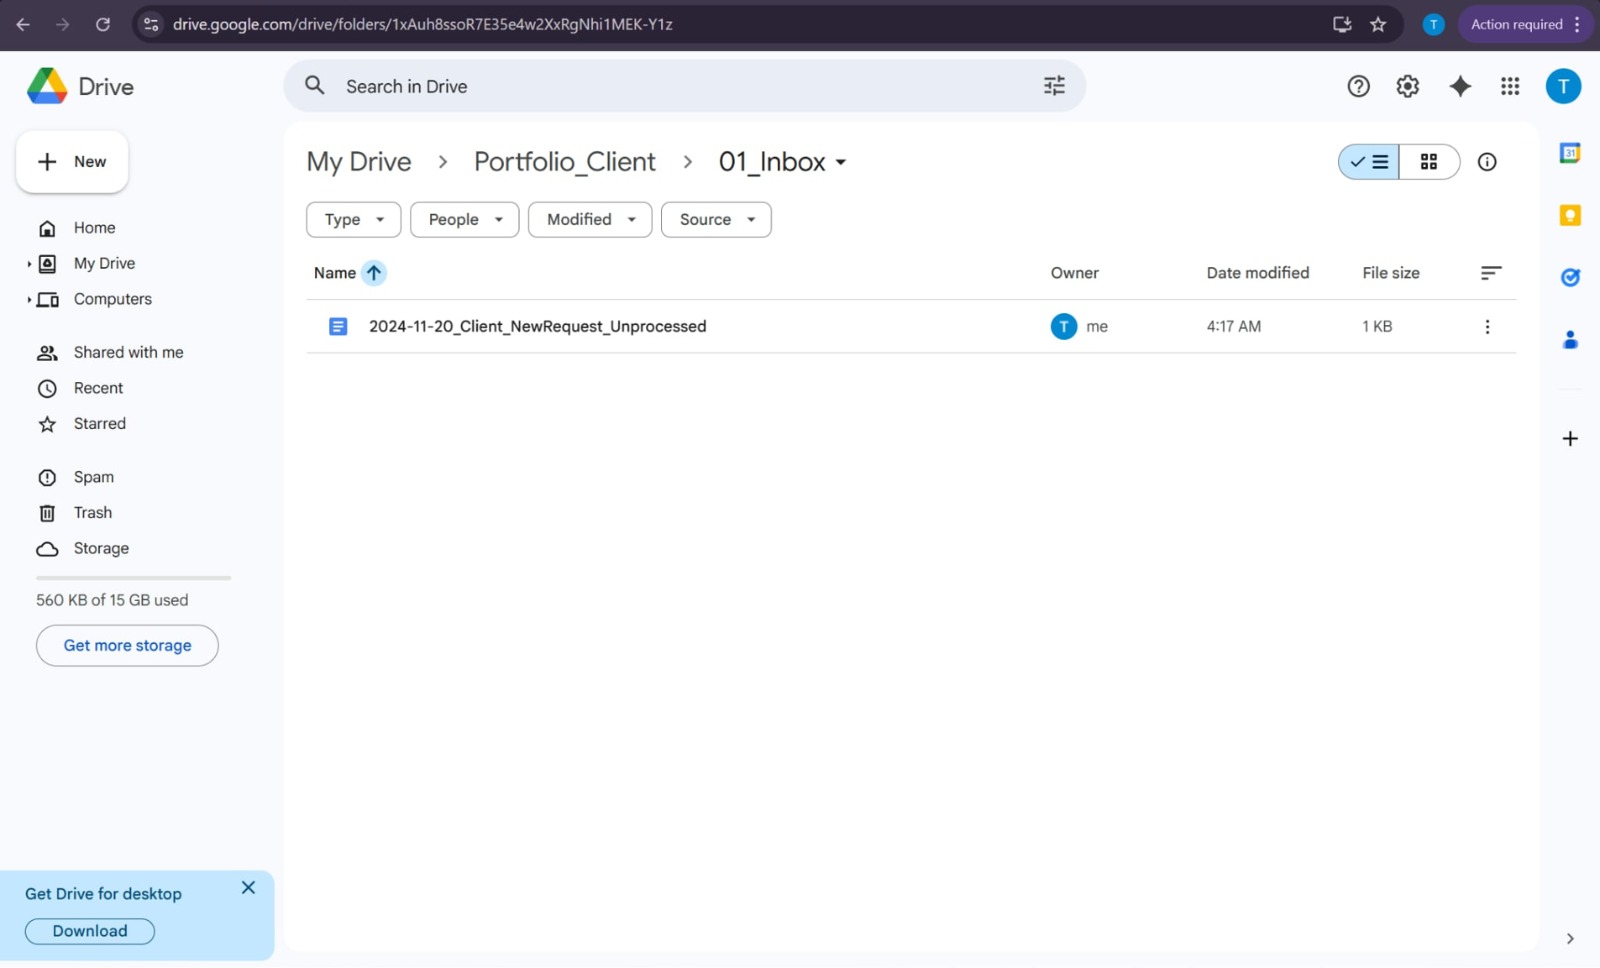The image size is (1600, 968).
Task: Go to Shared with me
Action: [x=128, y=352]
